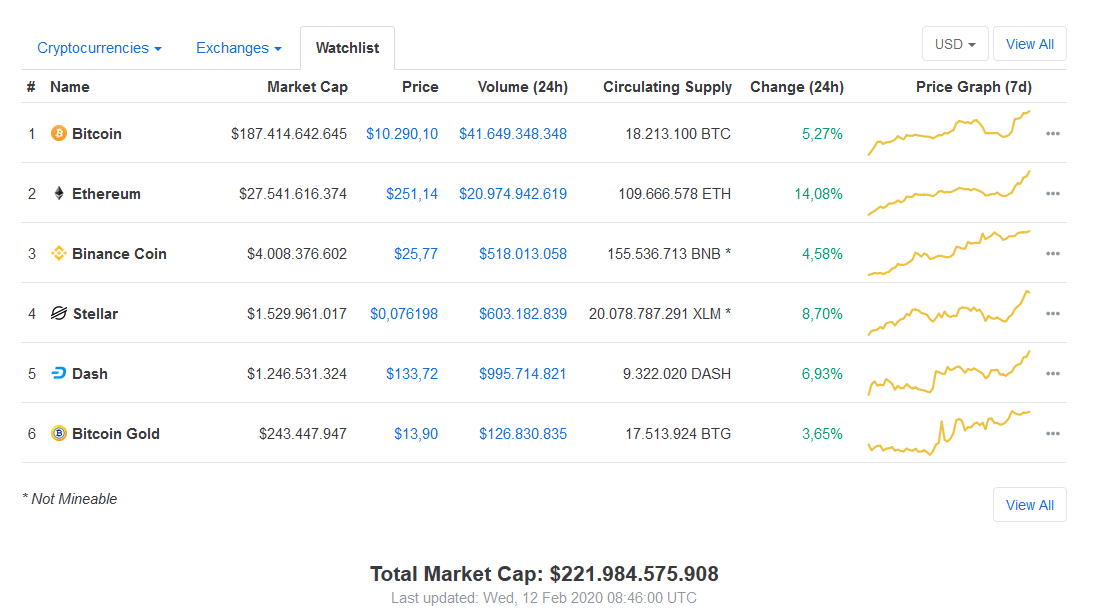The width and height of the screenshot is (1105, 615).
Task: Open the three-dot menu for Stellar row
Action: (1053, 313)
